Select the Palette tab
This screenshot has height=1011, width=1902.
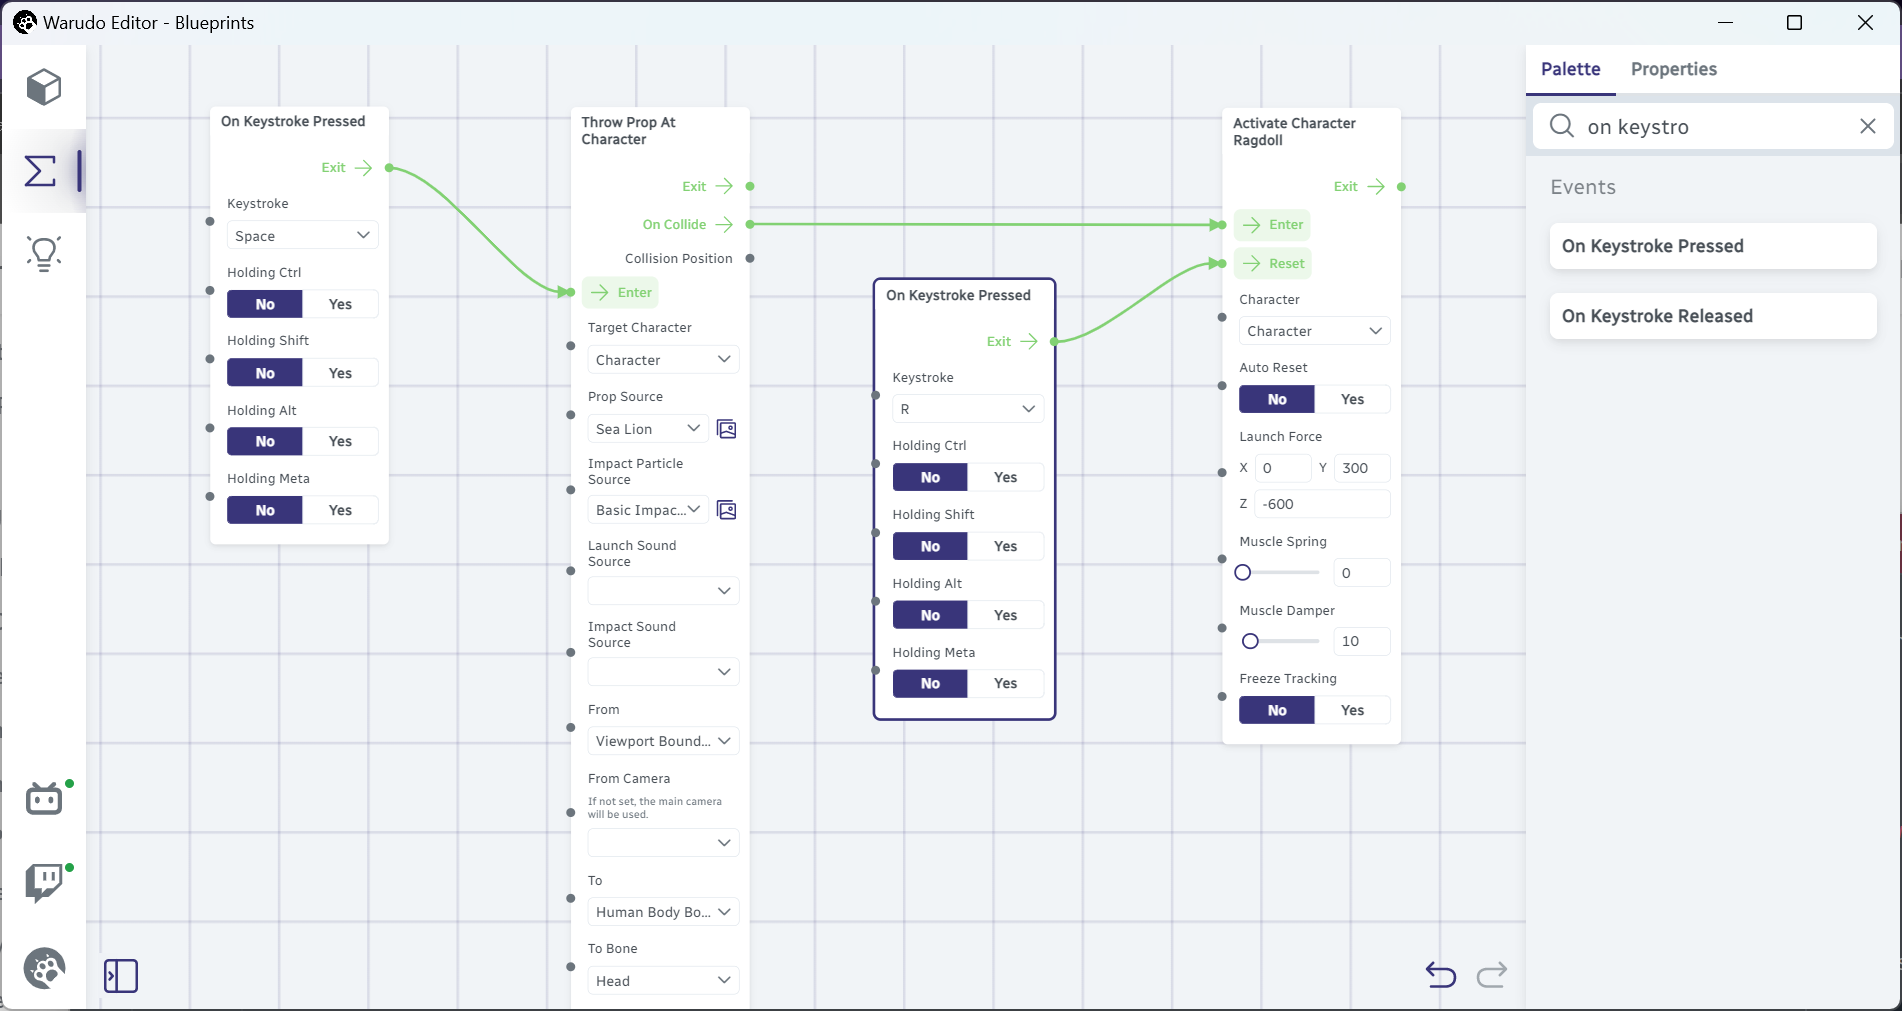(1570, 69)
